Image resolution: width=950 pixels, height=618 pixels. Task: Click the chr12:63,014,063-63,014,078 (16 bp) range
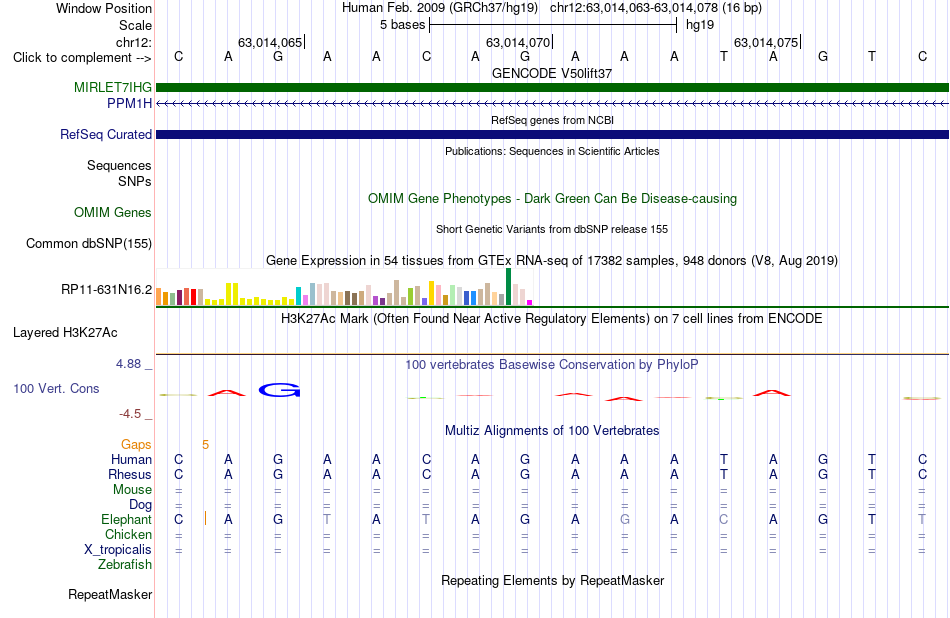pos(656,8)
